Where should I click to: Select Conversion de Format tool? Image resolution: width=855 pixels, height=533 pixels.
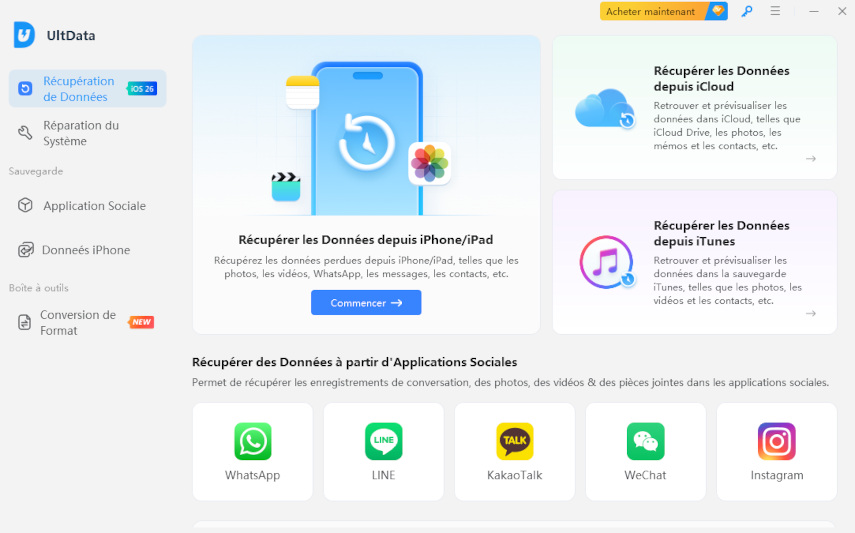click(77, 322)
